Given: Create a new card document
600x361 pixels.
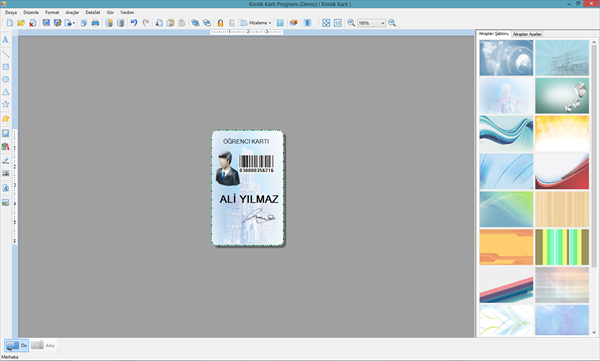Looking at the screenshot, I should pyautogui.click(x=10, y=23).
